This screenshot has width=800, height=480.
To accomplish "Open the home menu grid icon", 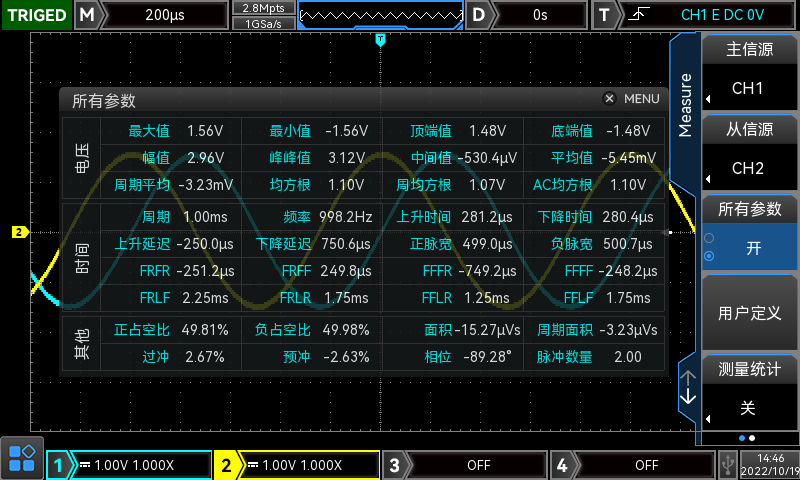I will (21, 458).
